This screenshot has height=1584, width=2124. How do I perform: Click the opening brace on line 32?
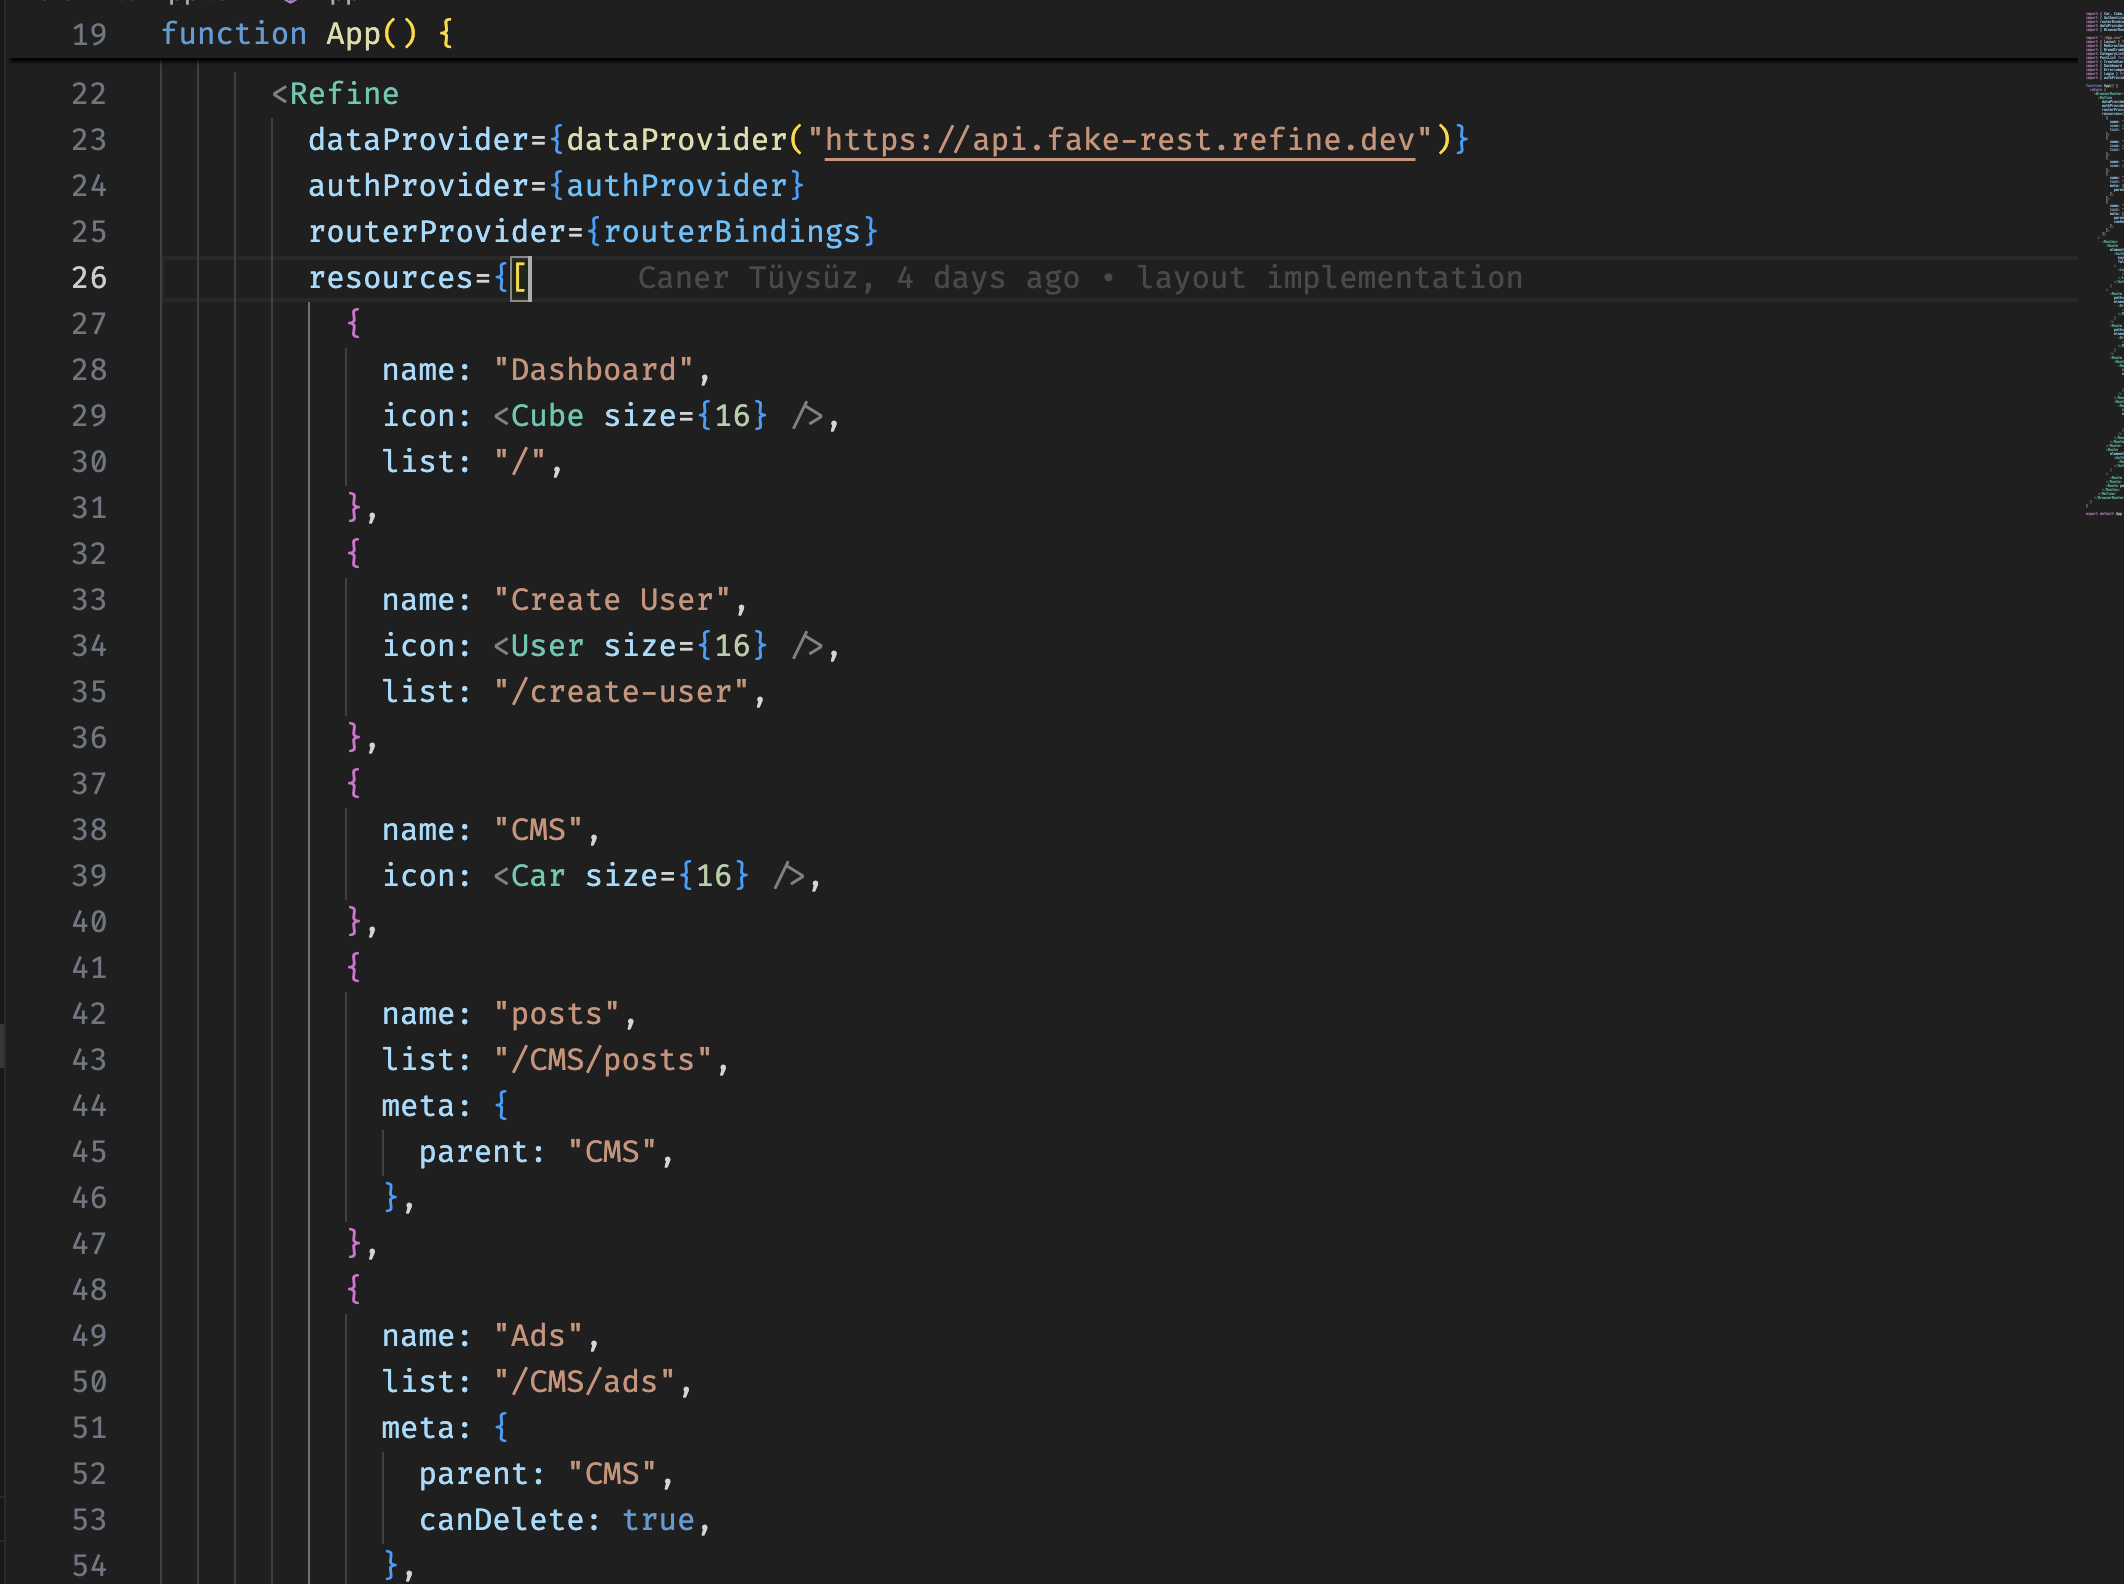[354, 553]
